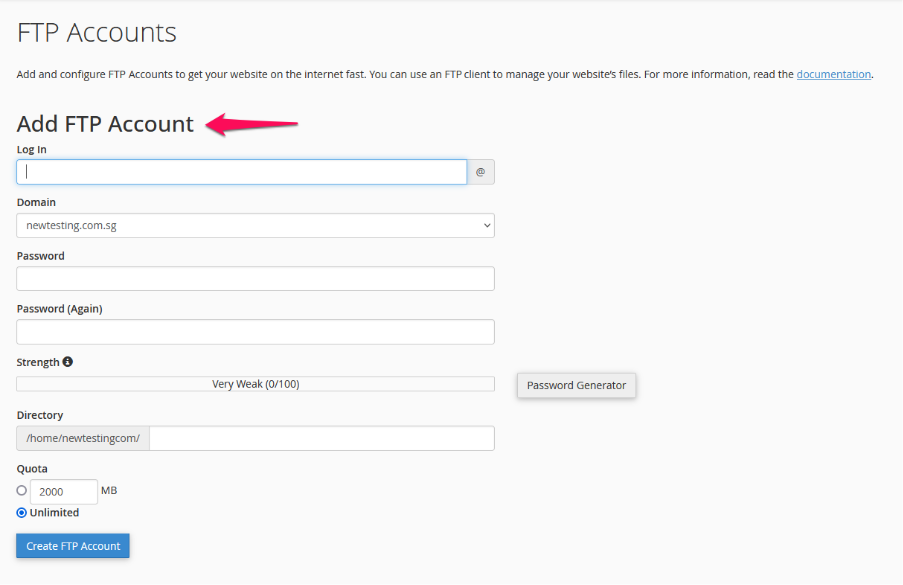Select the custom MB quota radio button
903x585 pixels.
coord(22,491)
